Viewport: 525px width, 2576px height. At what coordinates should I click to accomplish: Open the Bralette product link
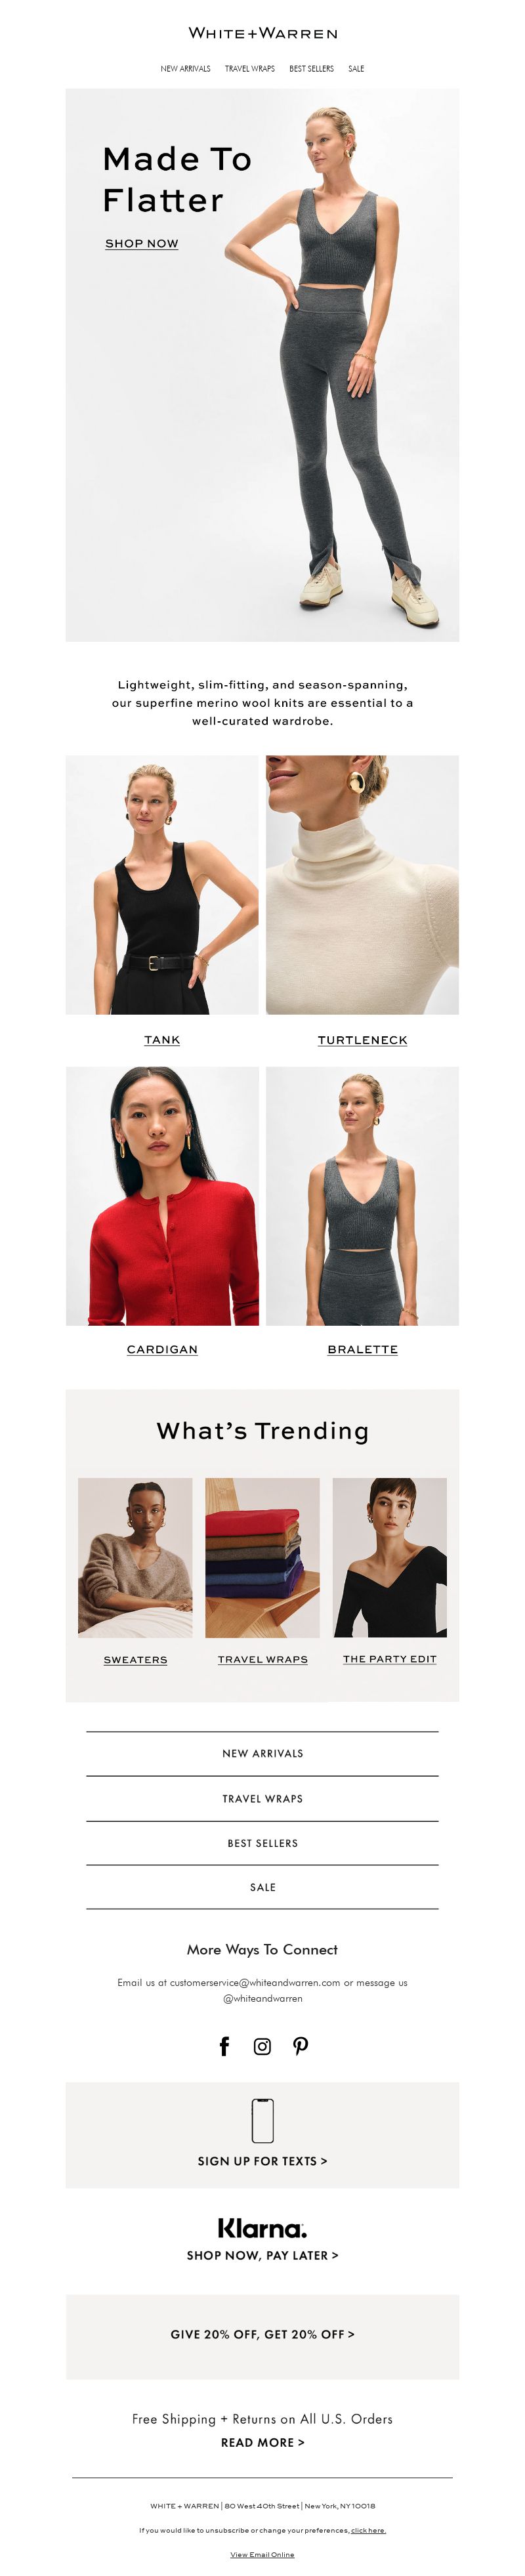point(362,1349)
